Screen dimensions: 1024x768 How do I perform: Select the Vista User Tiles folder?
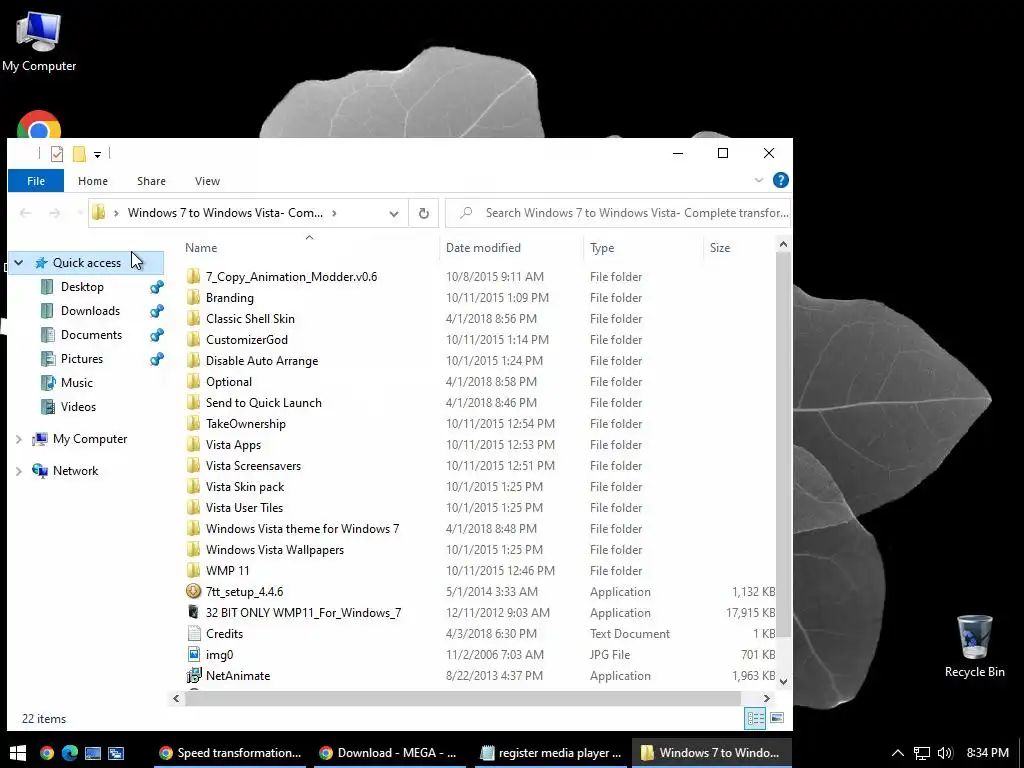tap(244, 507)
